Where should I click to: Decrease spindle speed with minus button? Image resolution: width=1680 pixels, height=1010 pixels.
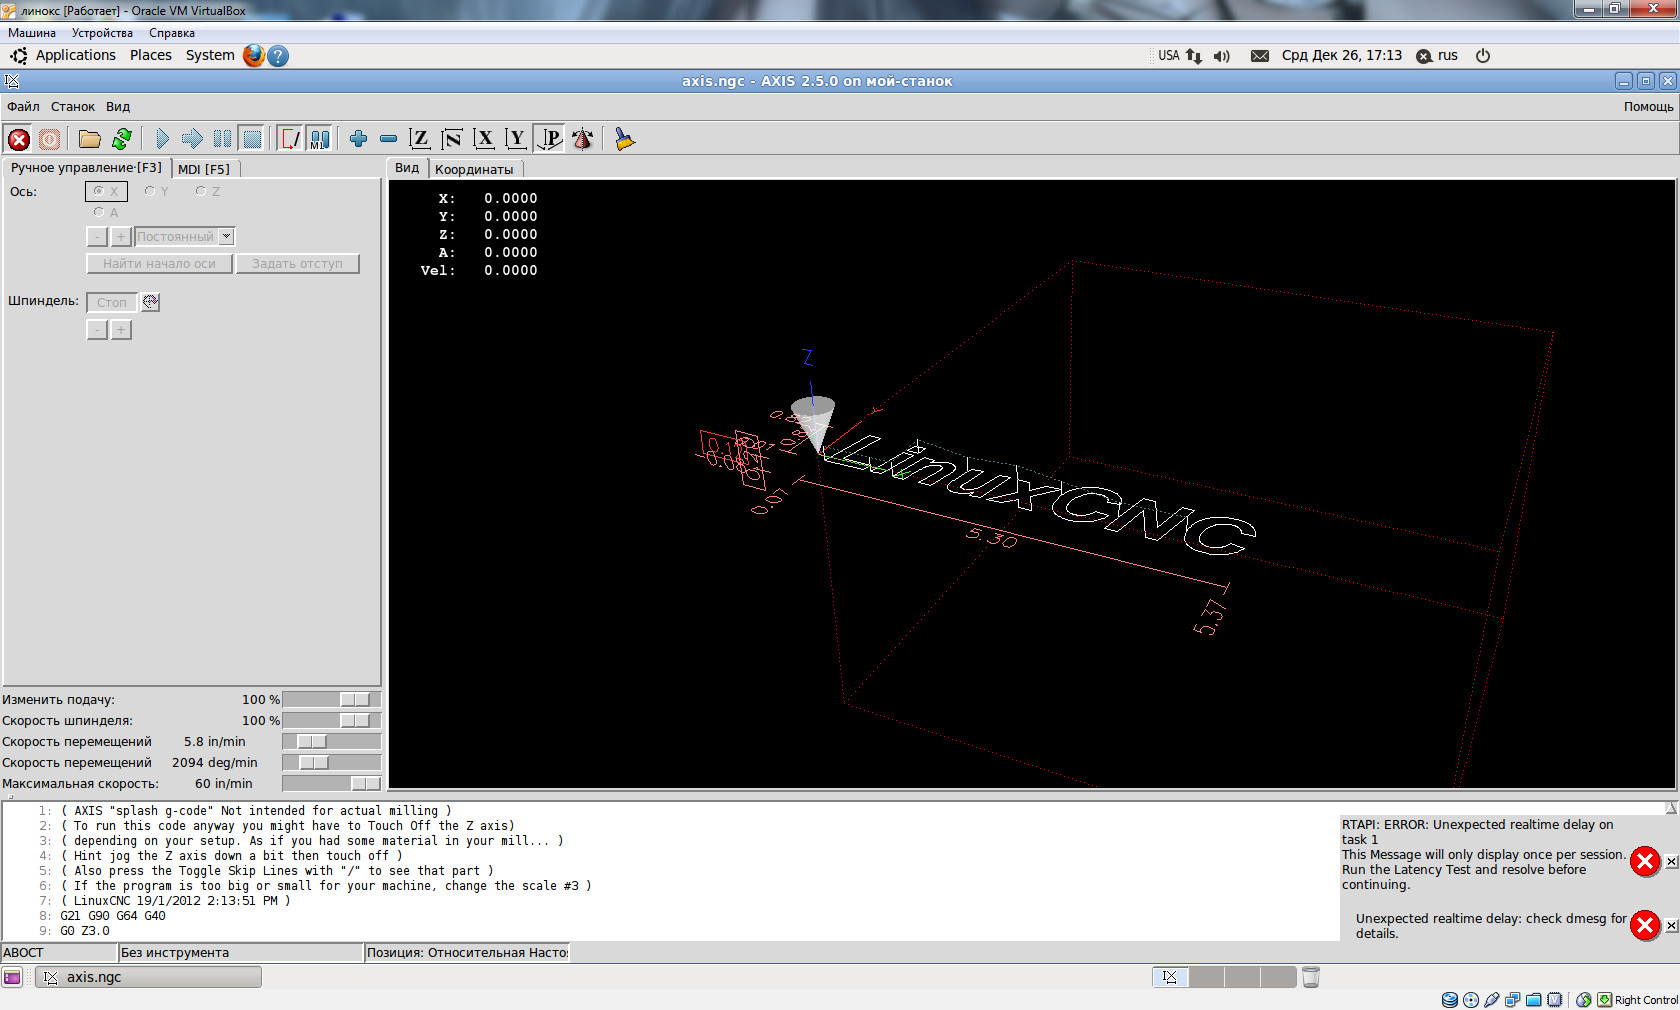[x=97, y=330]
